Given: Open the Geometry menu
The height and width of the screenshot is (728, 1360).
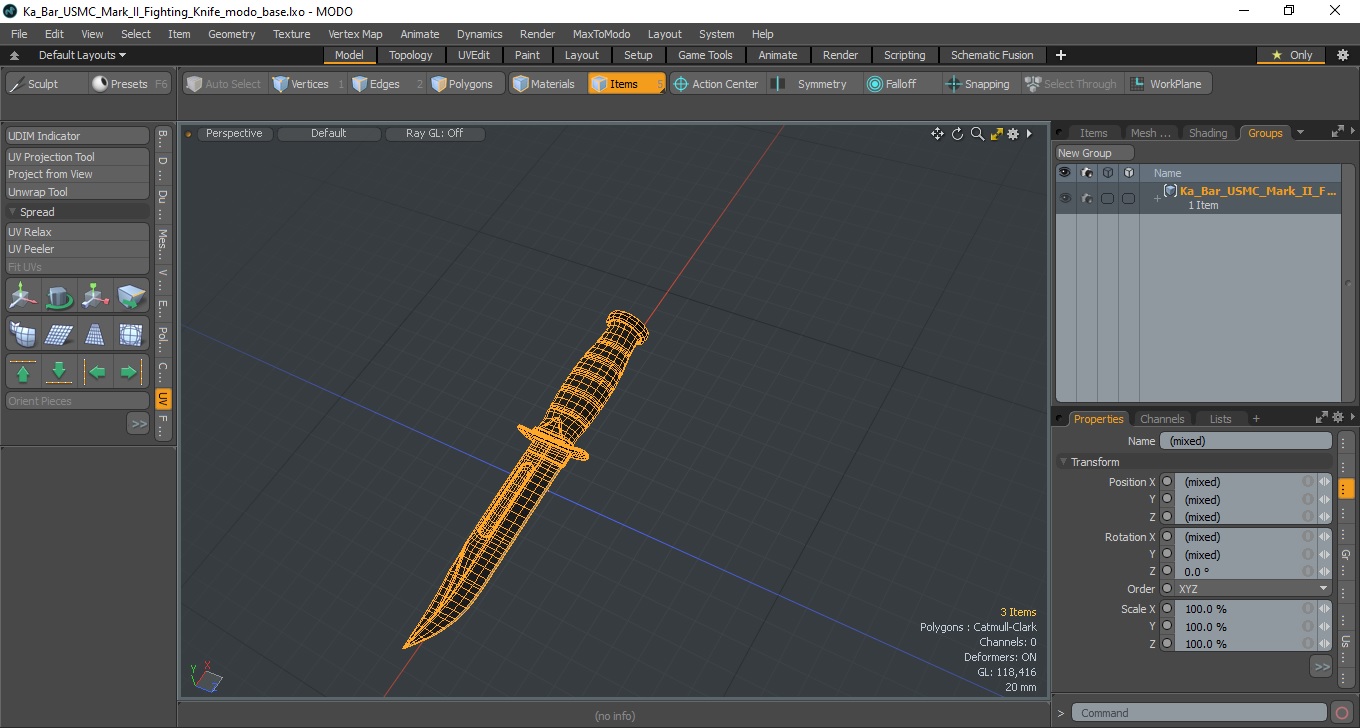Looking at the screenshot, I should (232, 34).
